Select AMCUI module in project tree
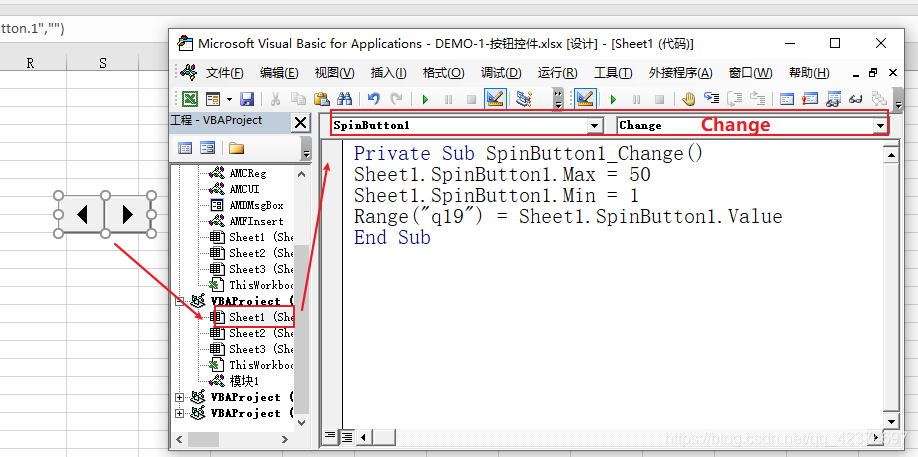Viewport: 918px width, 457px height. click(x=244, y=189)
